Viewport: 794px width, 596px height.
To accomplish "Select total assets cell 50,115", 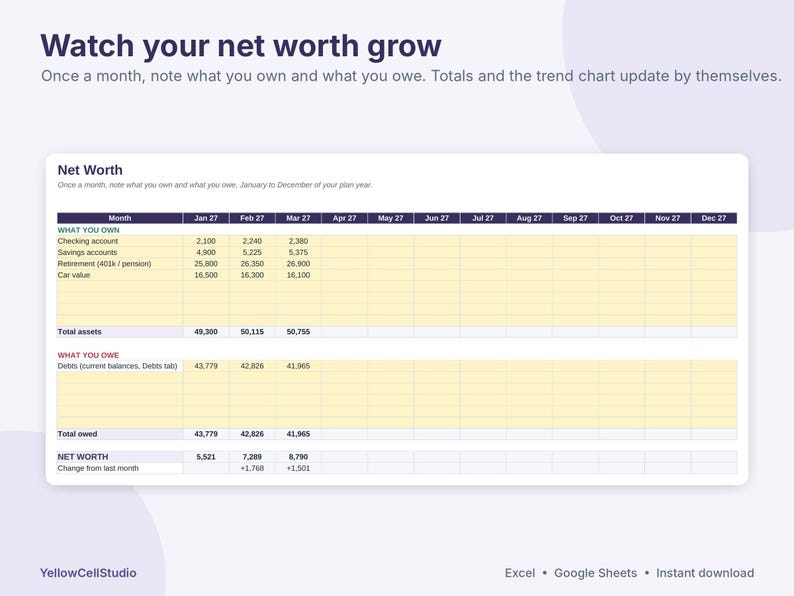I will click(x=252, y=332).
